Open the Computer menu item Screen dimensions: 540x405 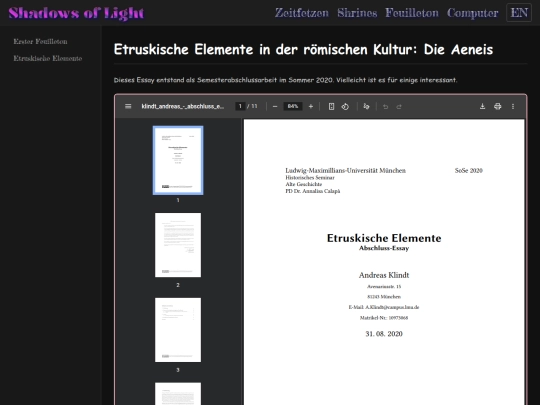click(472, 13)
